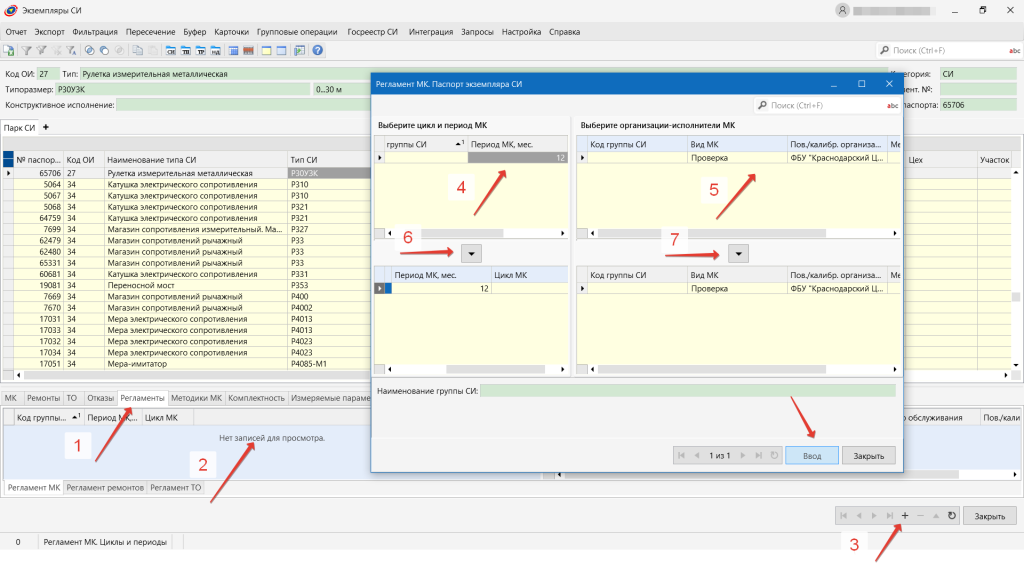This screenshot has width=1024, height=571.
Task: Select the Парк СИ tab
Action: pos(20,127)
